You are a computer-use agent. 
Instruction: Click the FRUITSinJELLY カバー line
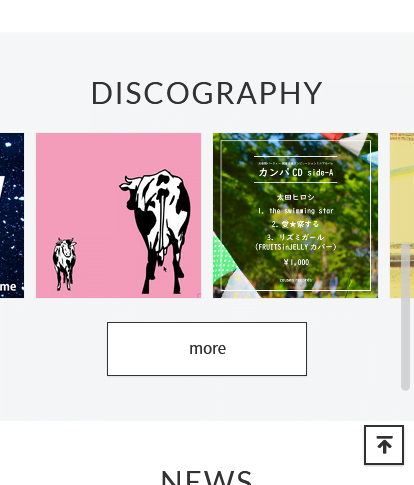coord(296,247)
